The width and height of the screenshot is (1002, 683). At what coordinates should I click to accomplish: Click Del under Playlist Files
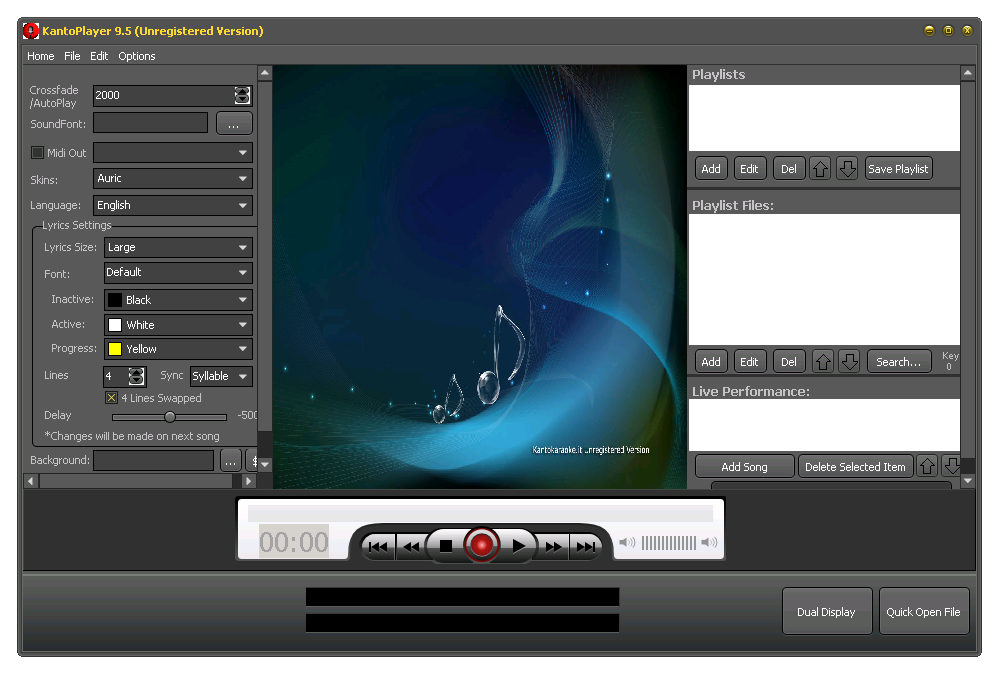coord(789,362)
